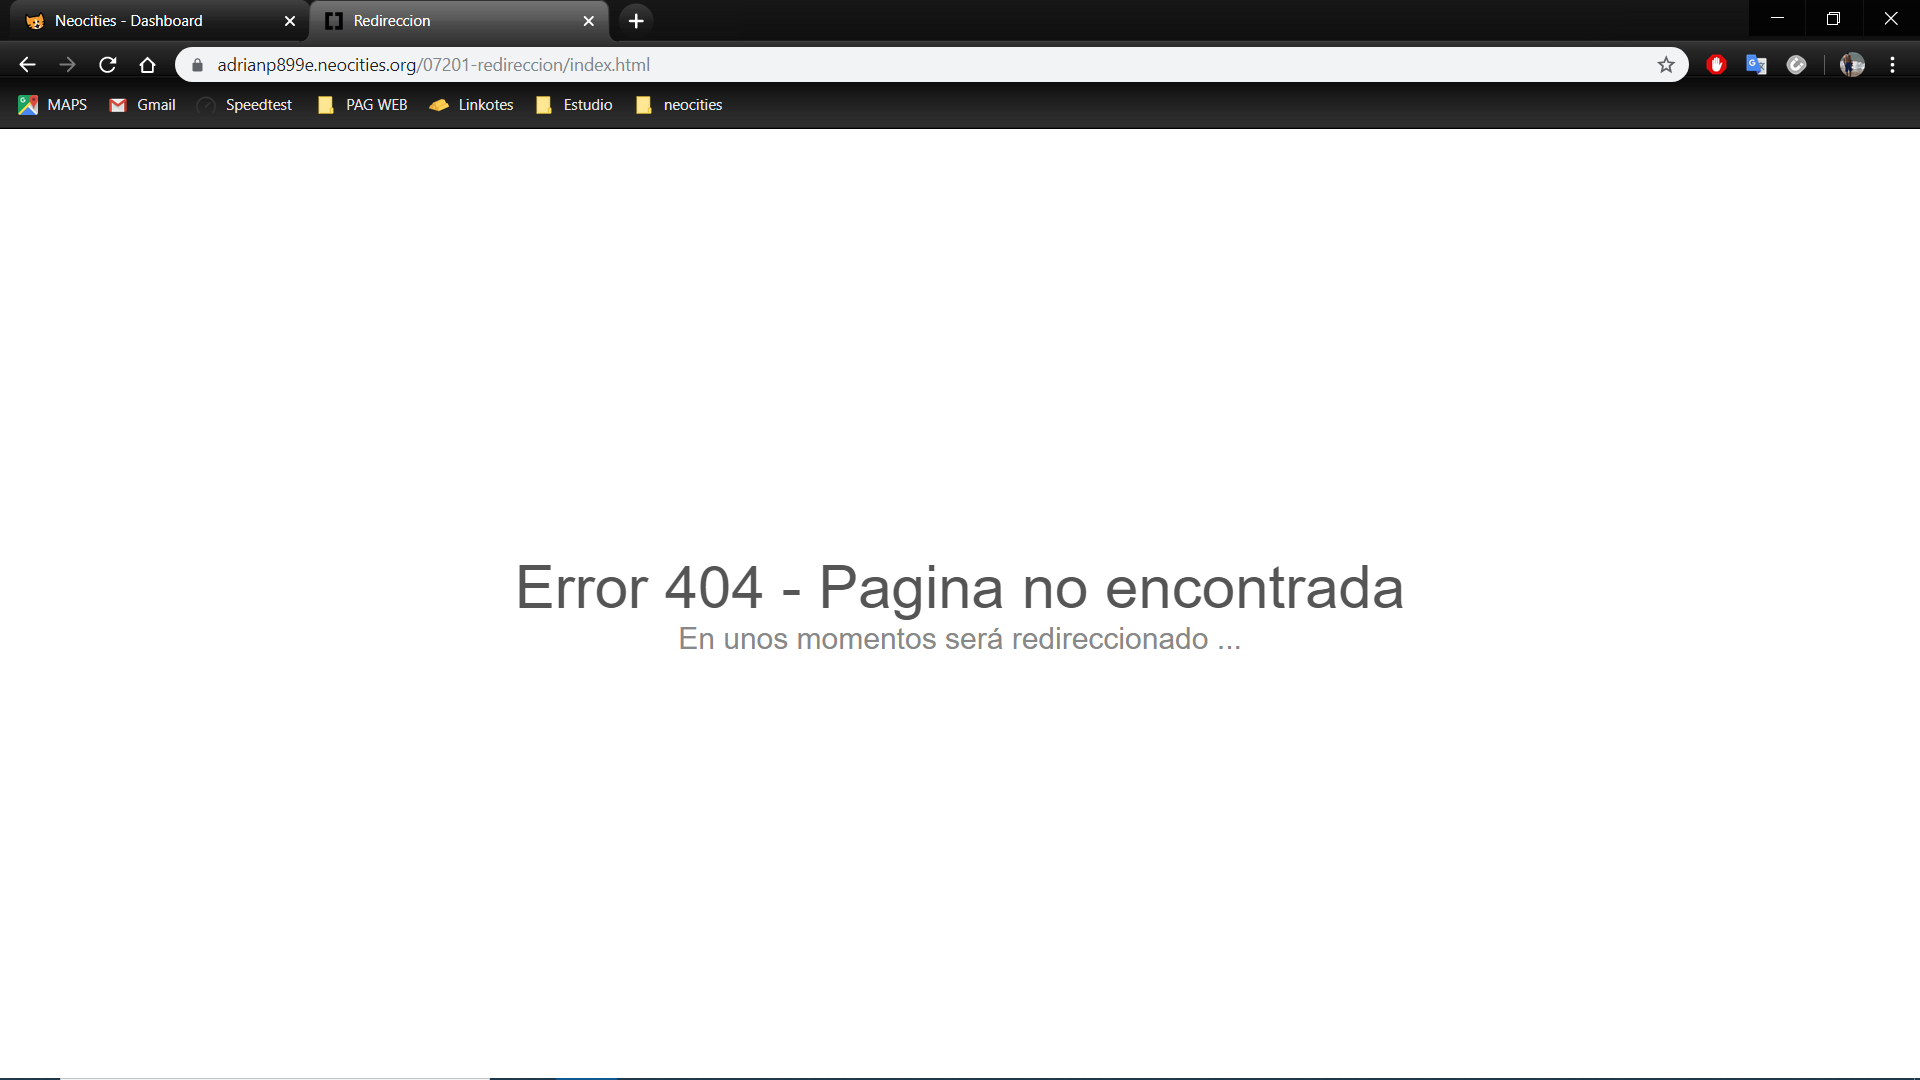The image size is (1920, 1080).
Task: Close the Redireccion tab
Action: click(589, 21)
